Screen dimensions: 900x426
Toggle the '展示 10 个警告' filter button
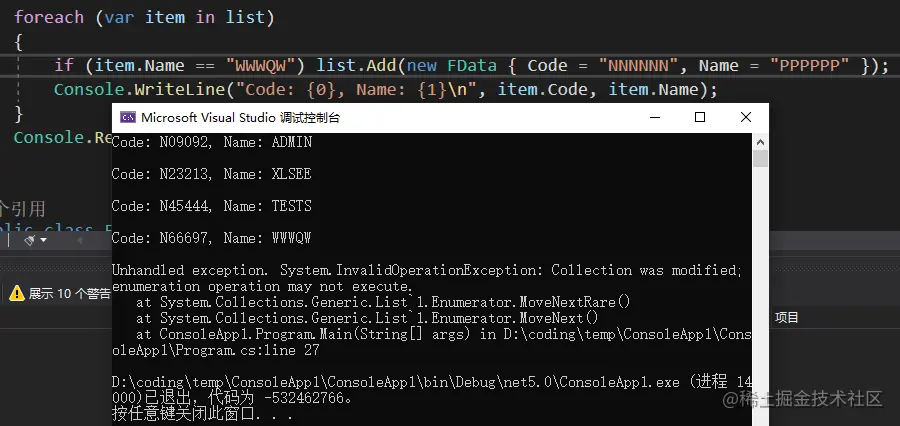60,293
